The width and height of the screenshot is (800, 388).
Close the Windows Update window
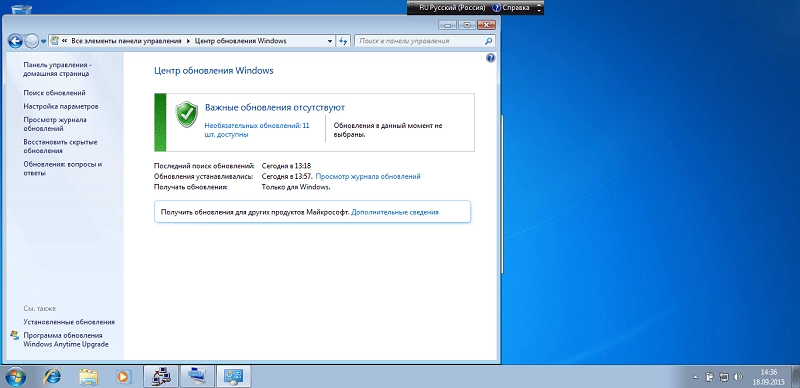point(486,25)
